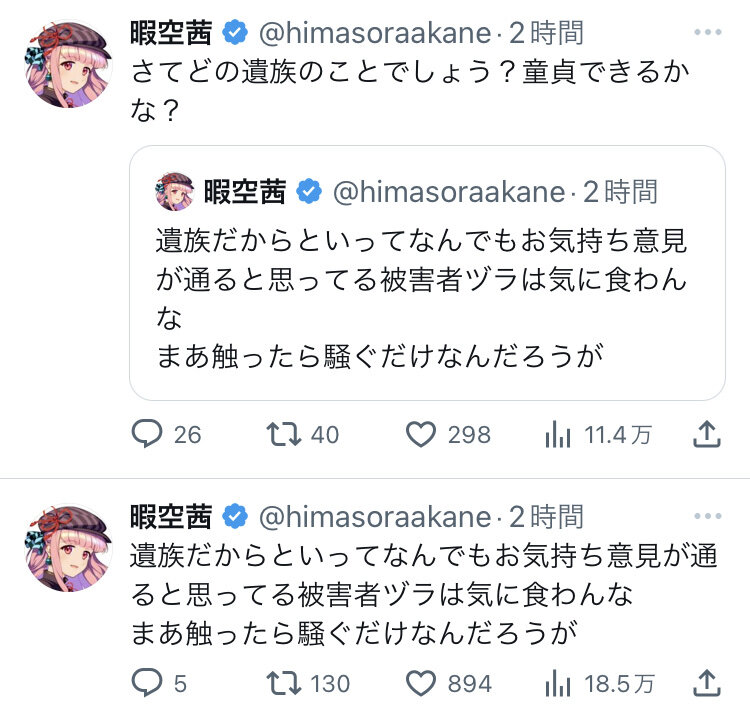Image resolution: width=750 pixels, height=725 pixels.
Task: Reply to the first tweet with 26 replies
Action: tap(147, 434)
